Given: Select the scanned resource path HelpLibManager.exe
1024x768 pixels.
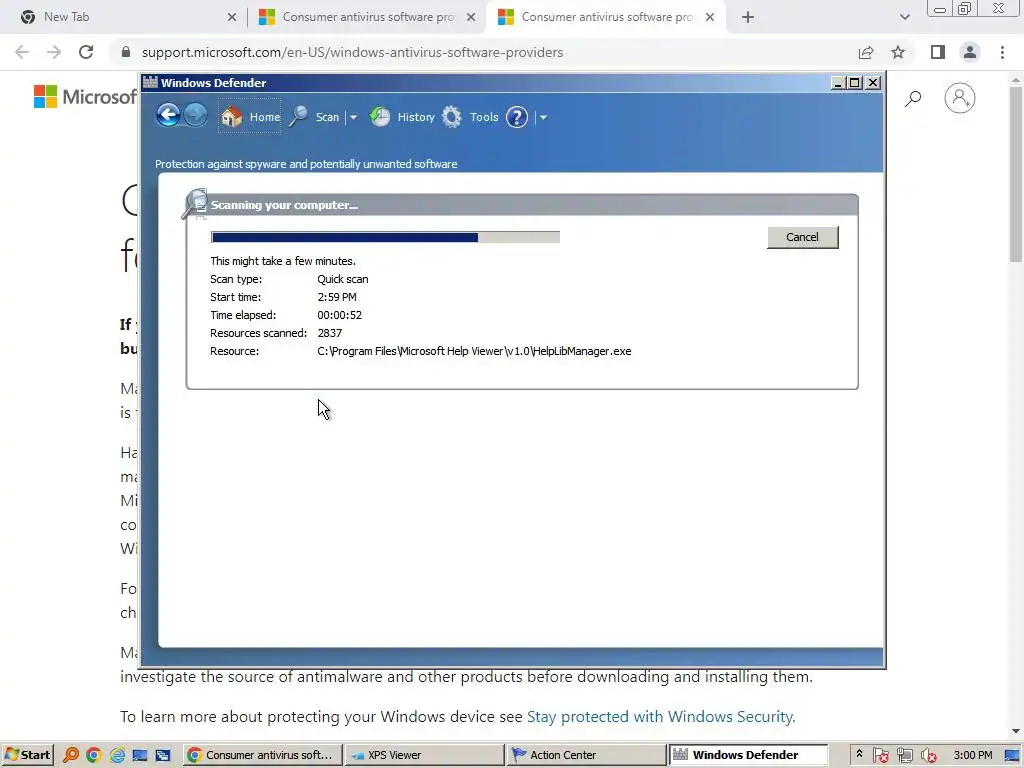Looking at the screenshot, I should [x=474, y=351].
